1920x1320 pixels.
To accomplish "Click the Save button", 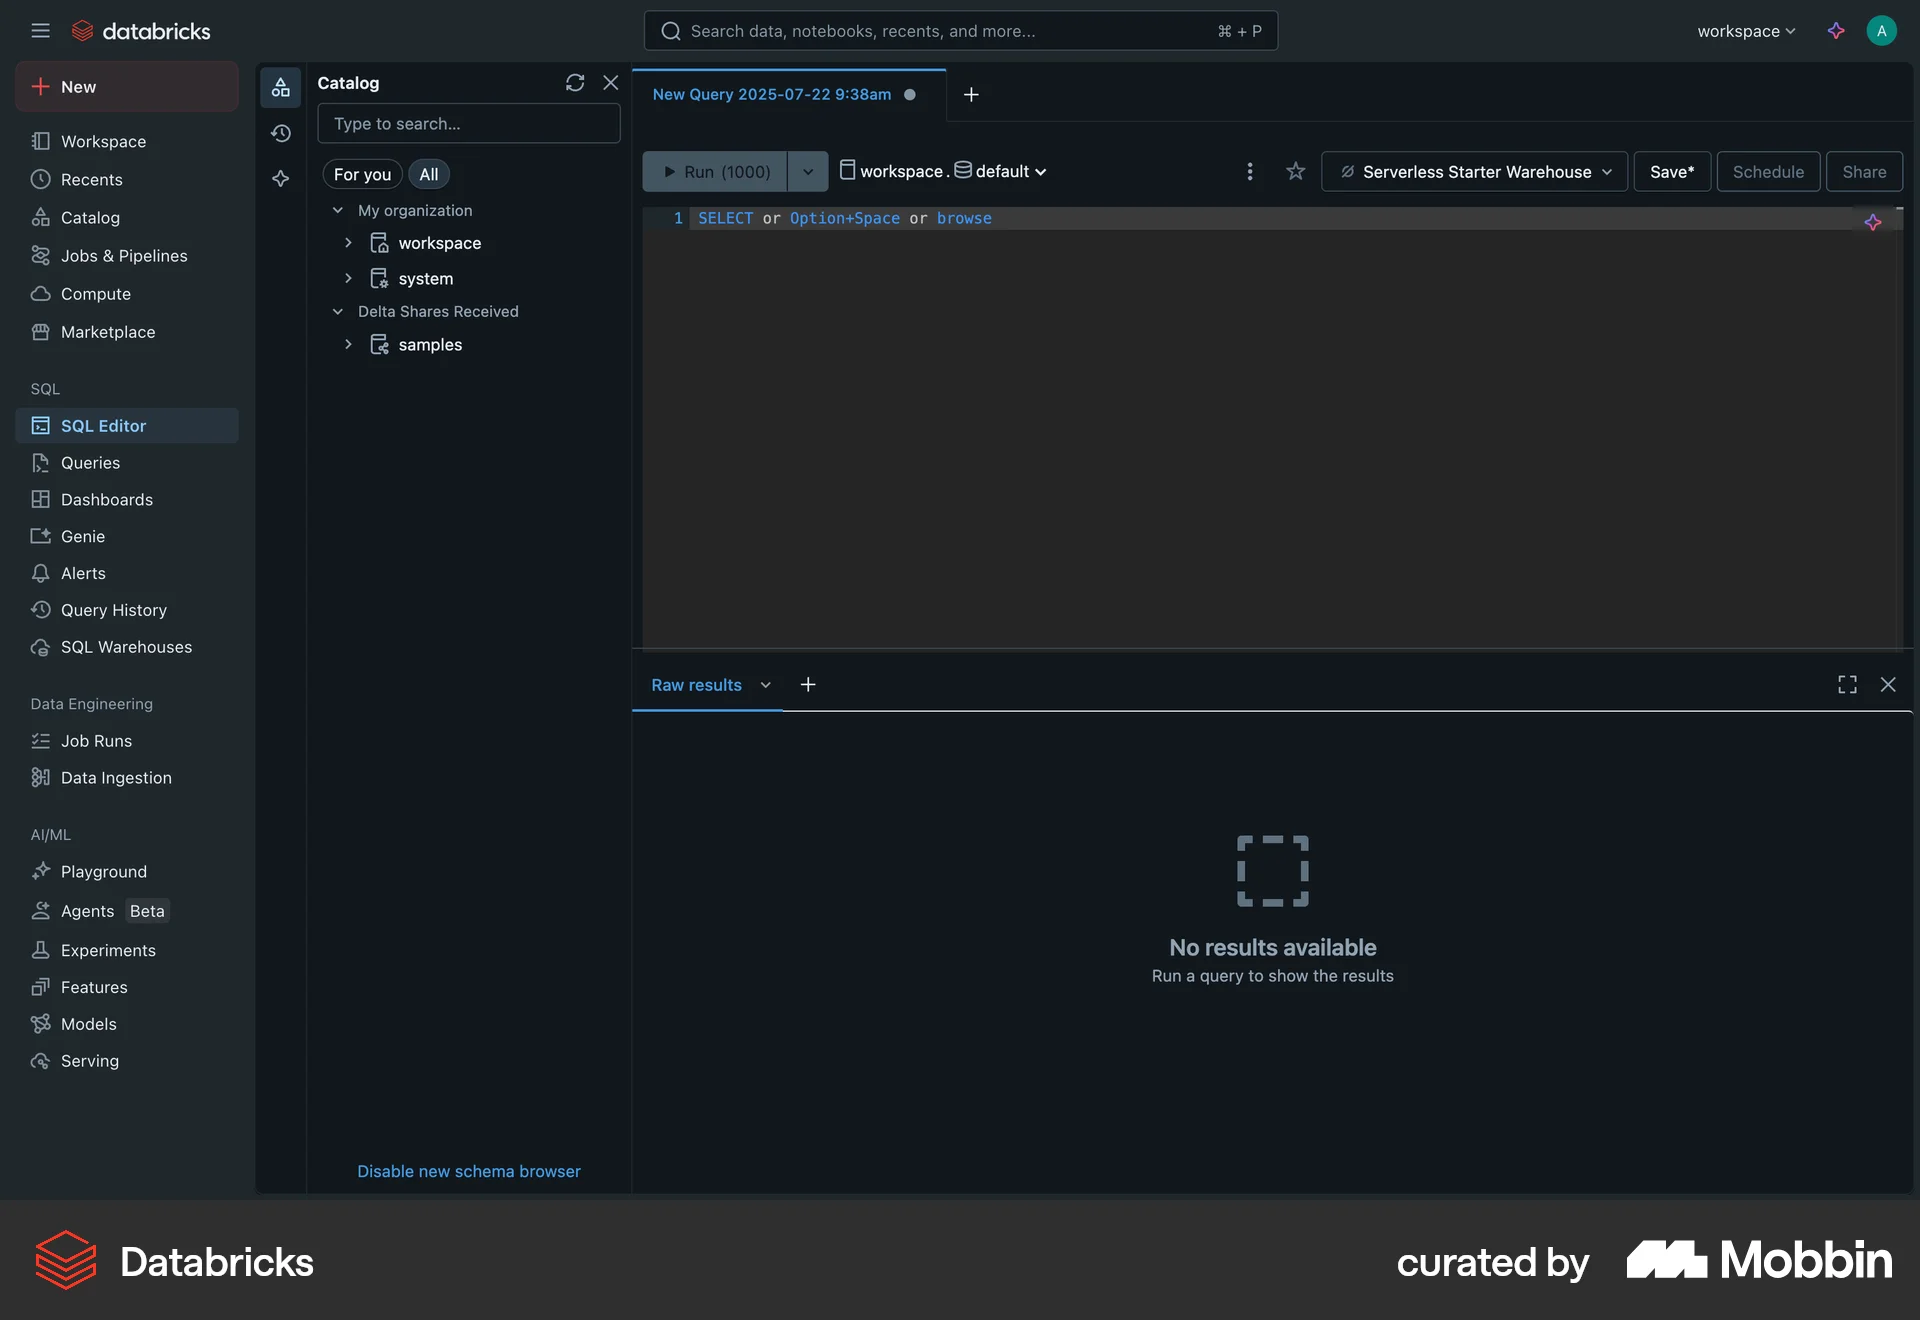I will pyautogui.click(x=1671, y=171).
